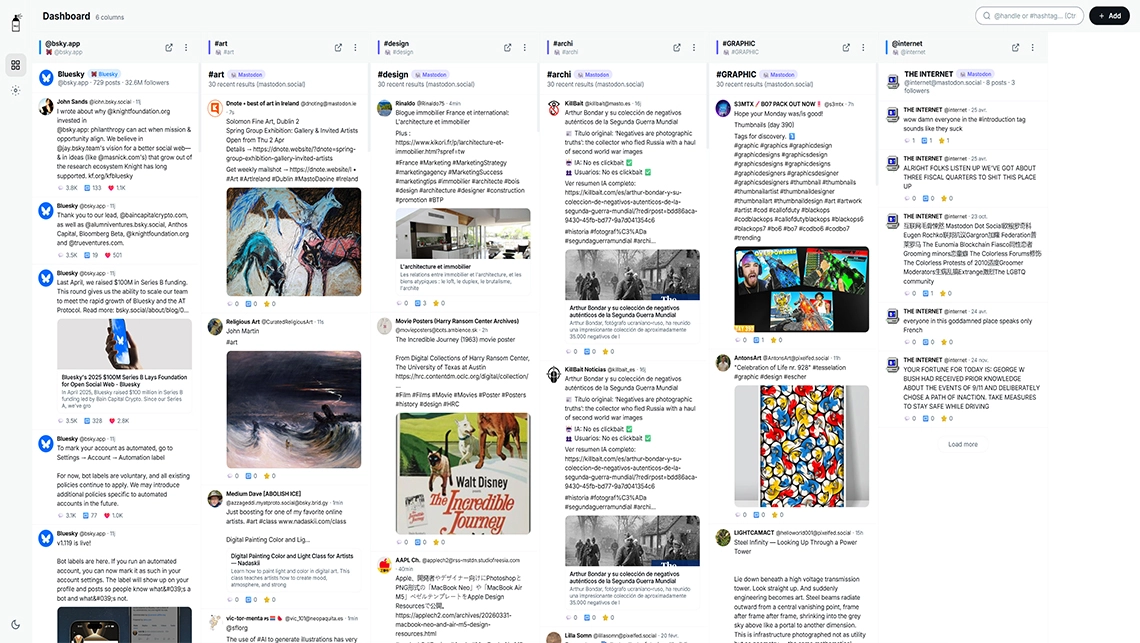The image size is (1140, 643).
Task: Repost the Bluesky post with 328 reposts
Action: click(x=93, y=420)
